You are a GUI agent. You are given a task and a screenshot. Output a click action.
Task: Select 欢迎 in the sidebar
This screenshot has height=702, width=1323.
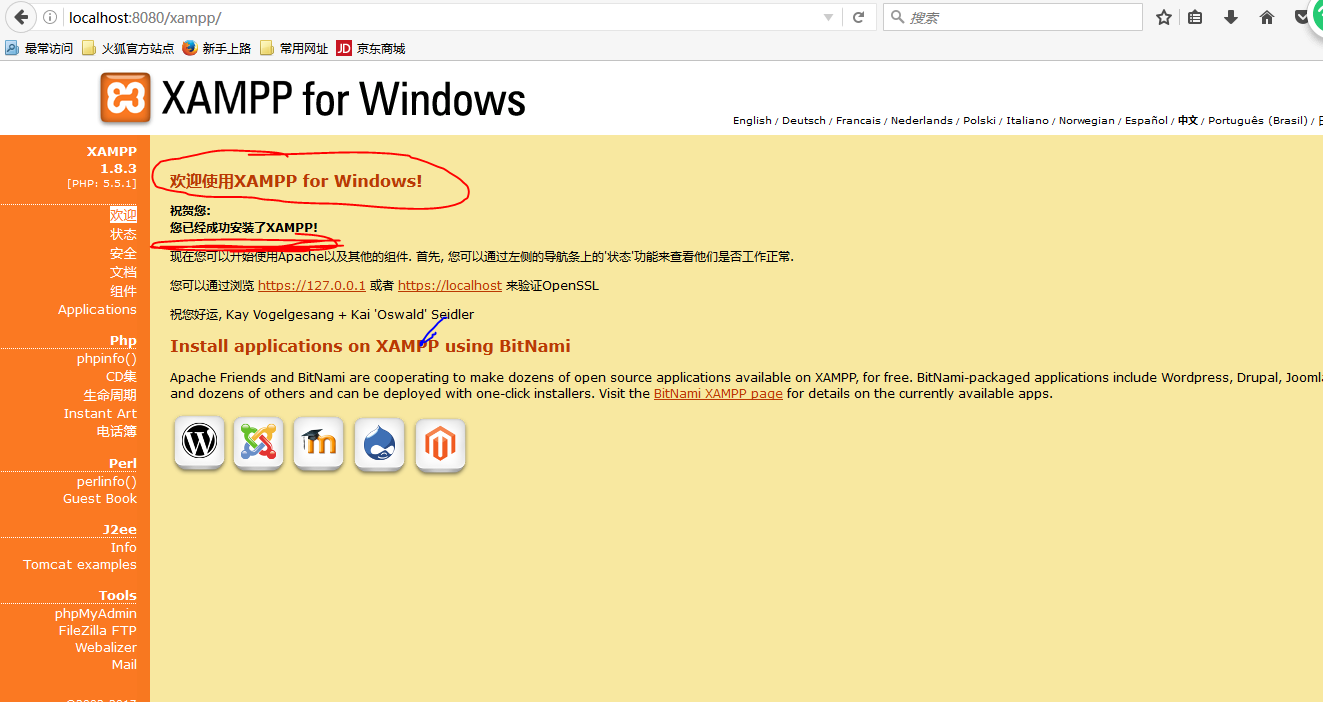(123, 215)
